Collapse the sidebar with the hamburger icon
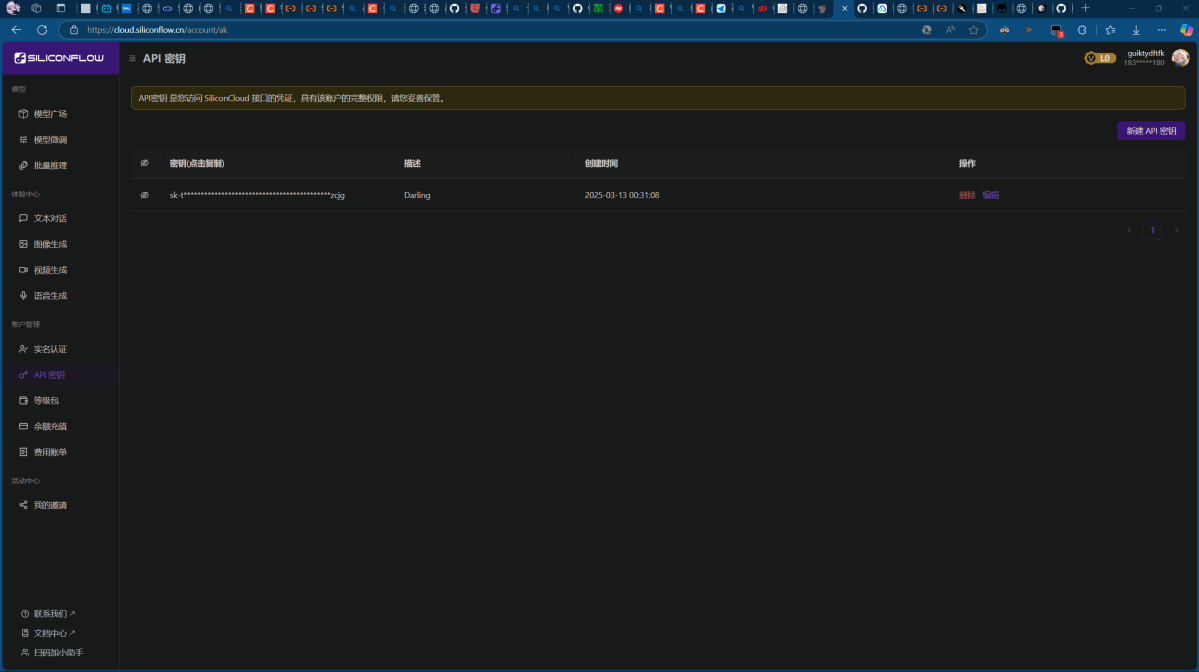The image size is (1199, 672). (x=132, y=59)
